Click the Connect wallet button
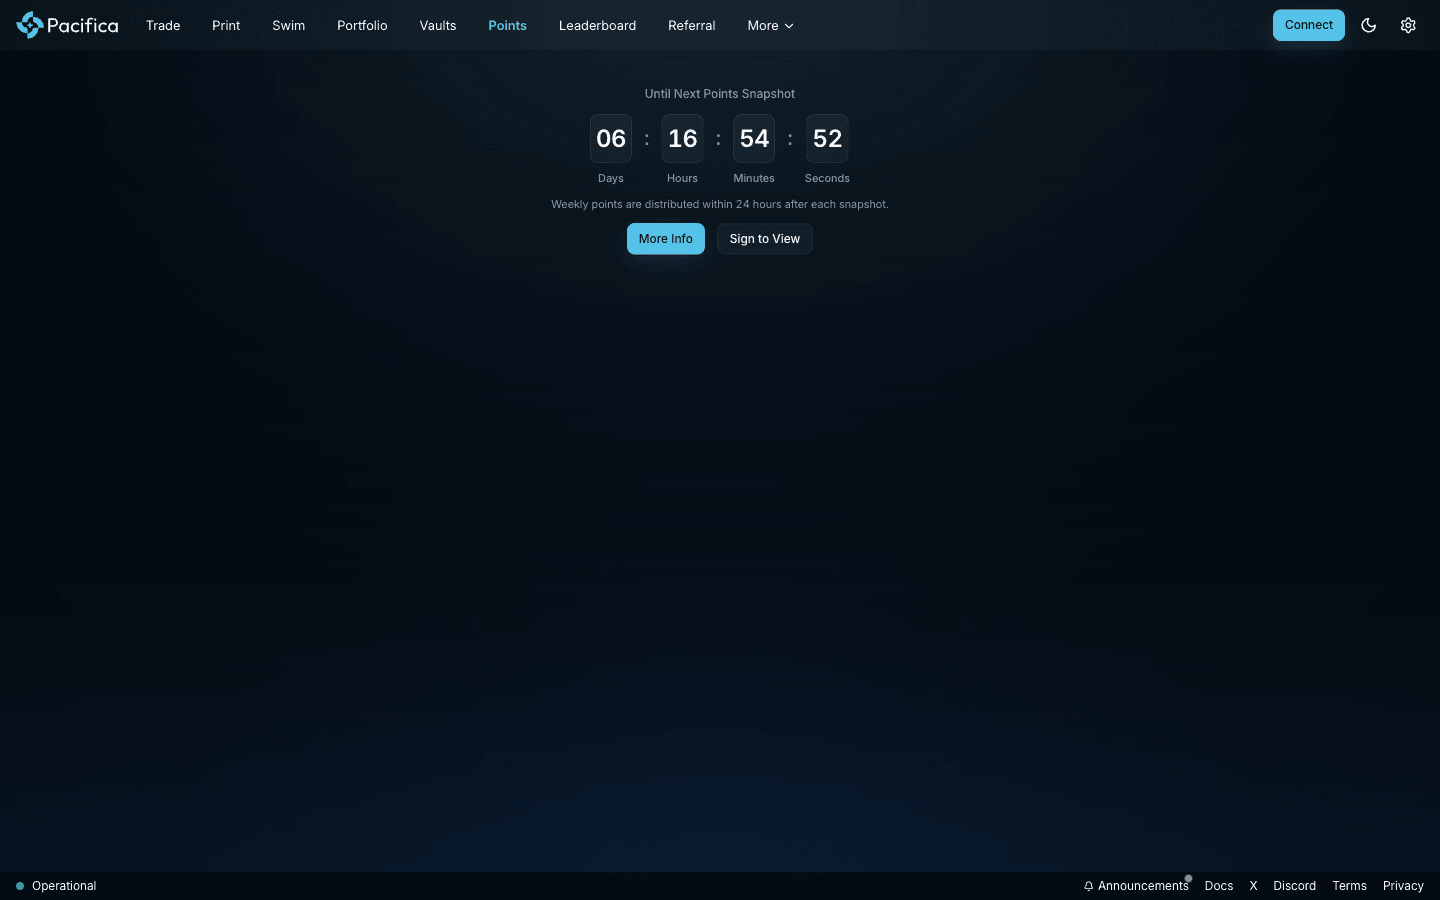Screen dimensions: 1440x900 (x=1308, y=25)
